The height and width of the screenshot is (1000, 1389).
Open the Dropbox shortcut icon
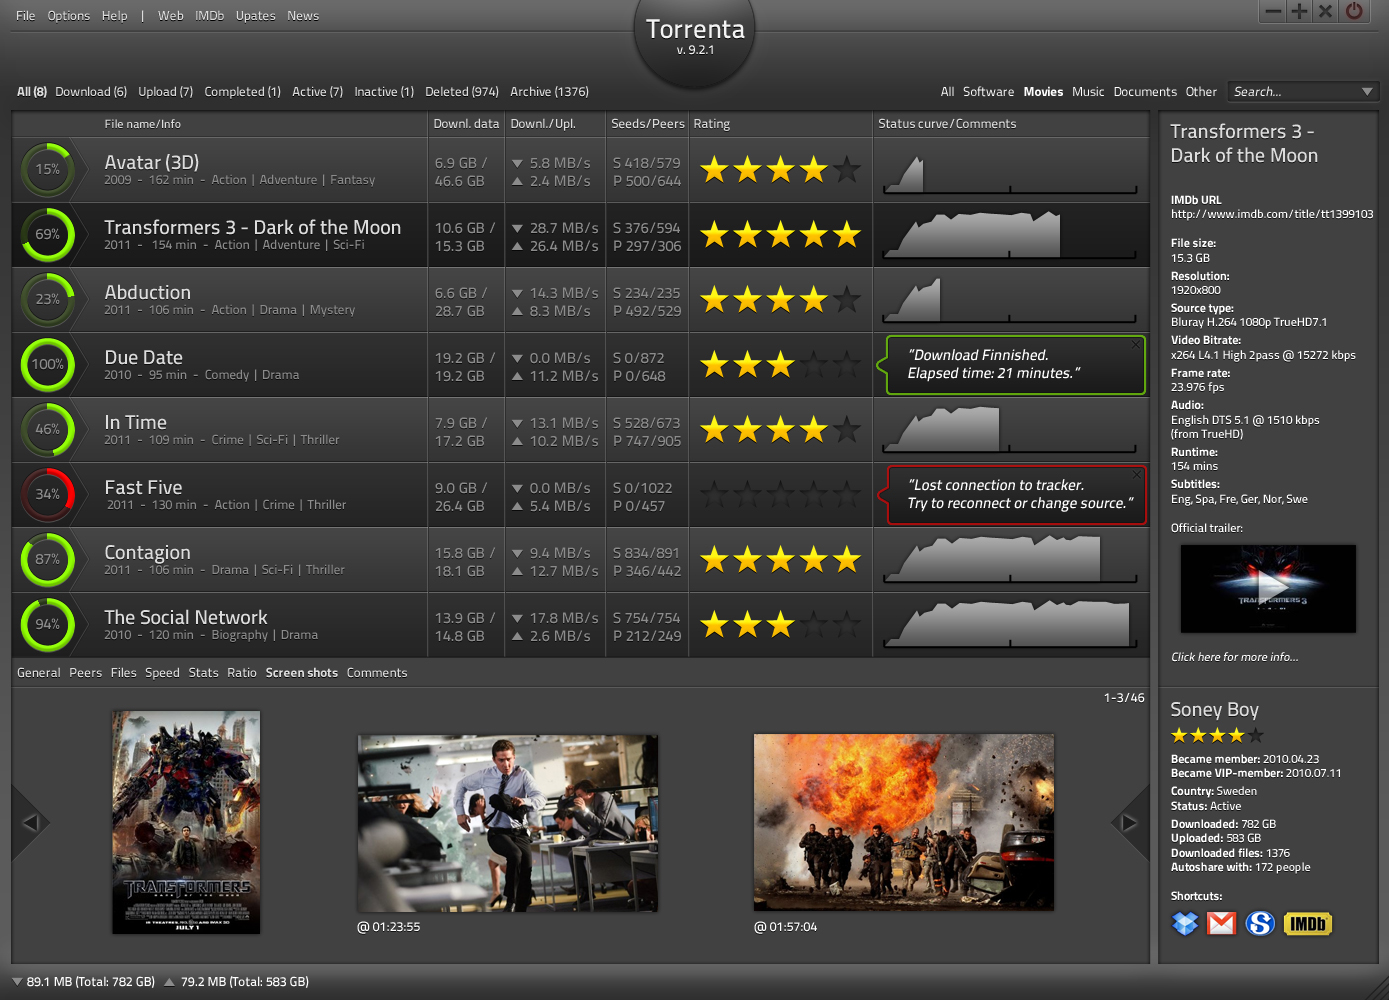pos(1185,923)
